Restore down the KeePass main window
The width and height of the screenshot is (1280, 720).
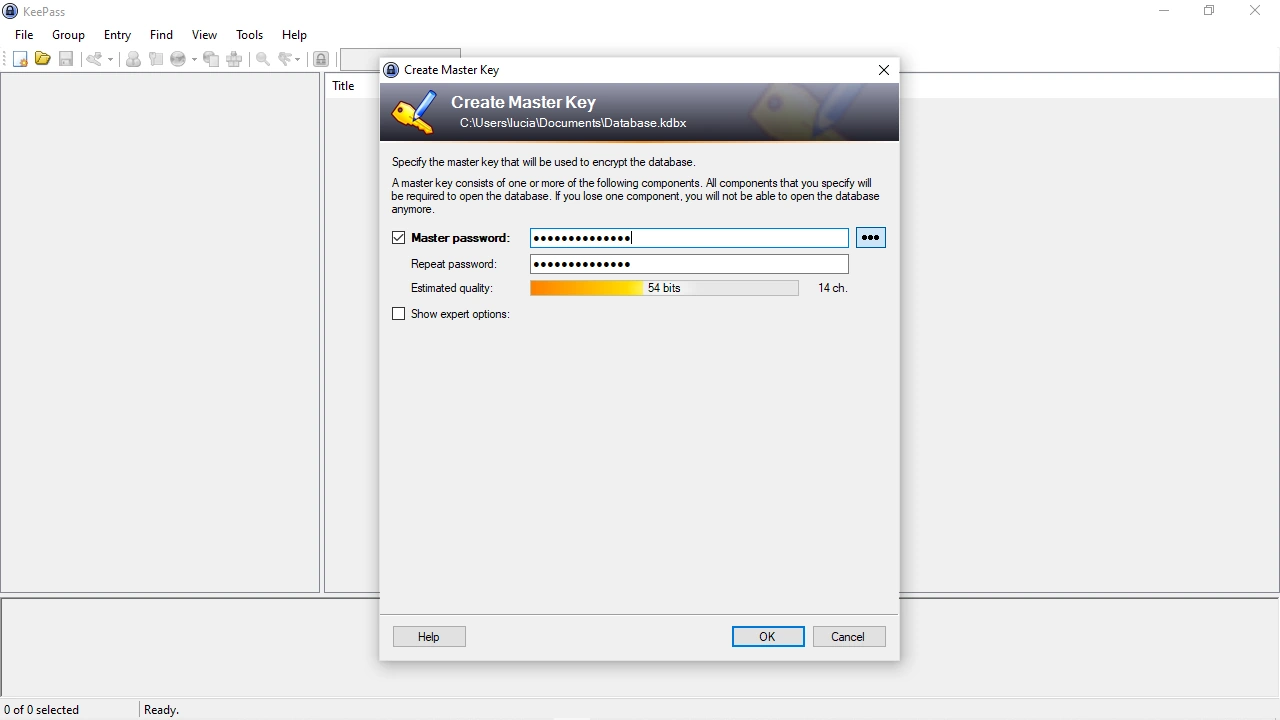pos(1209,11)
